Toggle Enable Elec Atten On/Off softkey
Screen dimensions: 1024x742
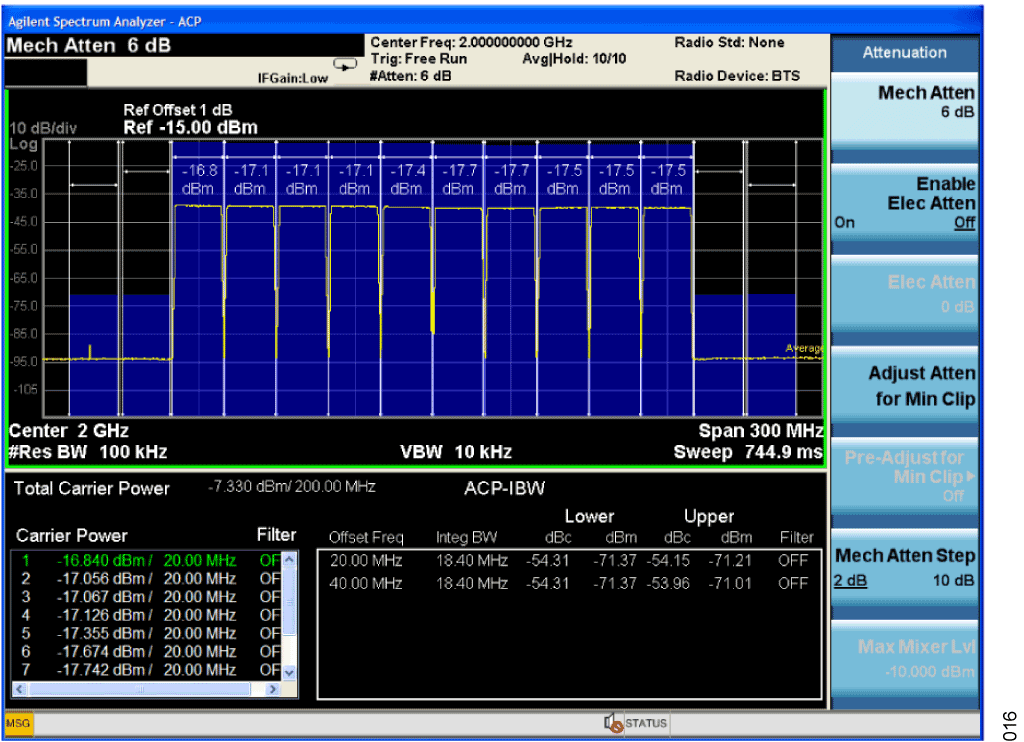904,203
